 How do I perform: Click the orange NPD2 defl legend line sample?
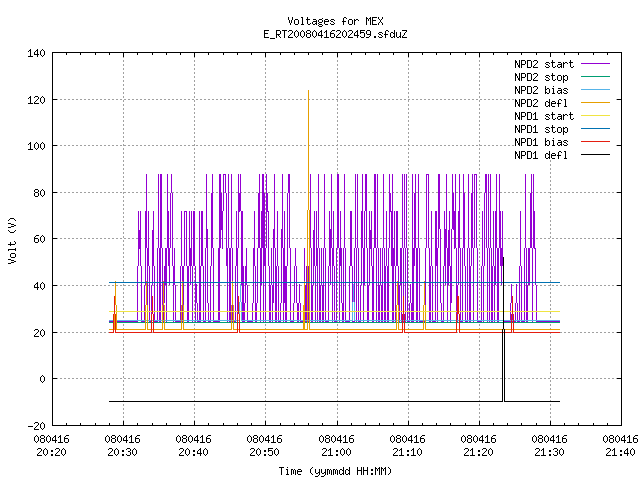pyautogui.click(x=595, y=103)
